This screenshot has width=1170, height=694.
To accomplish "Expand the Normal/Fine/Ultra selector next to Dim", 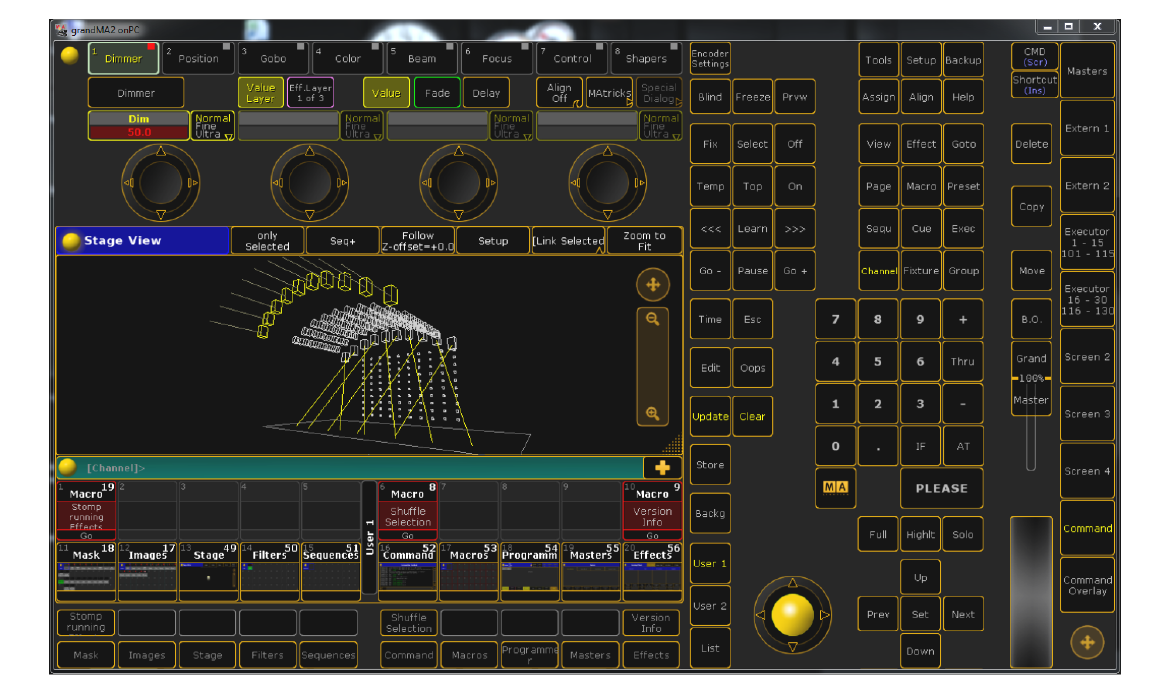I will 213,126.
